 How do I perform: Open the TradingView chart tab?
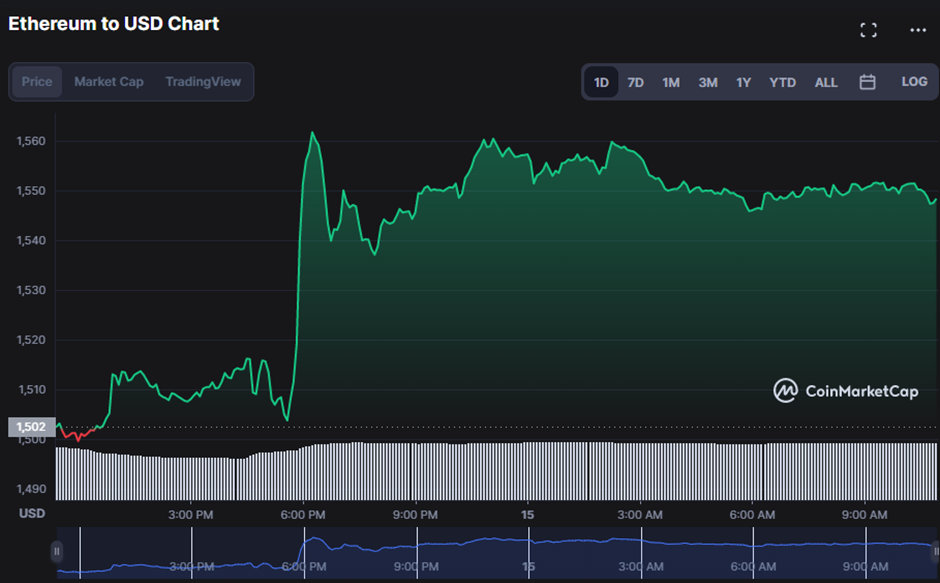(x=203, y=82)
